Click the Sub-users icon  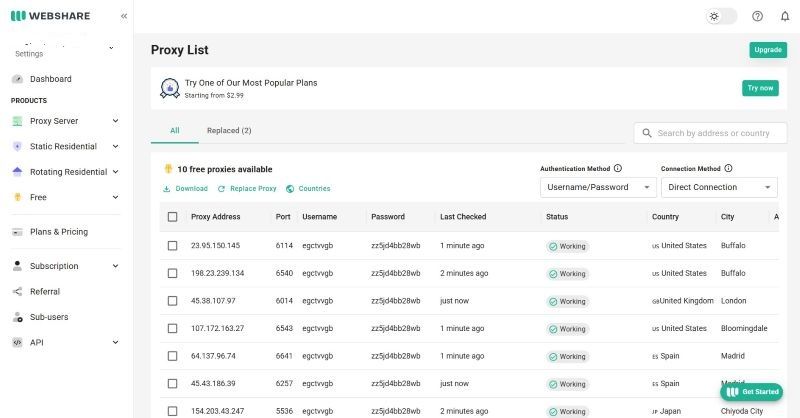pos(17,317)
